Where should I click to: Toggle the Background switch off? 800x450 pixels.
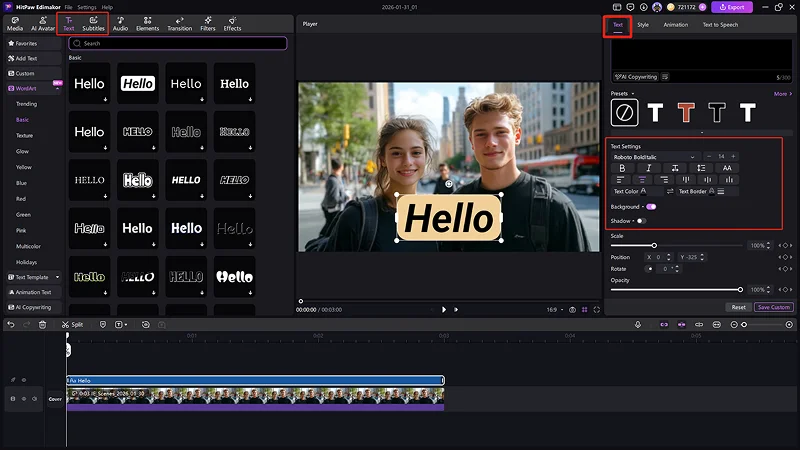[x=651, y=207]
